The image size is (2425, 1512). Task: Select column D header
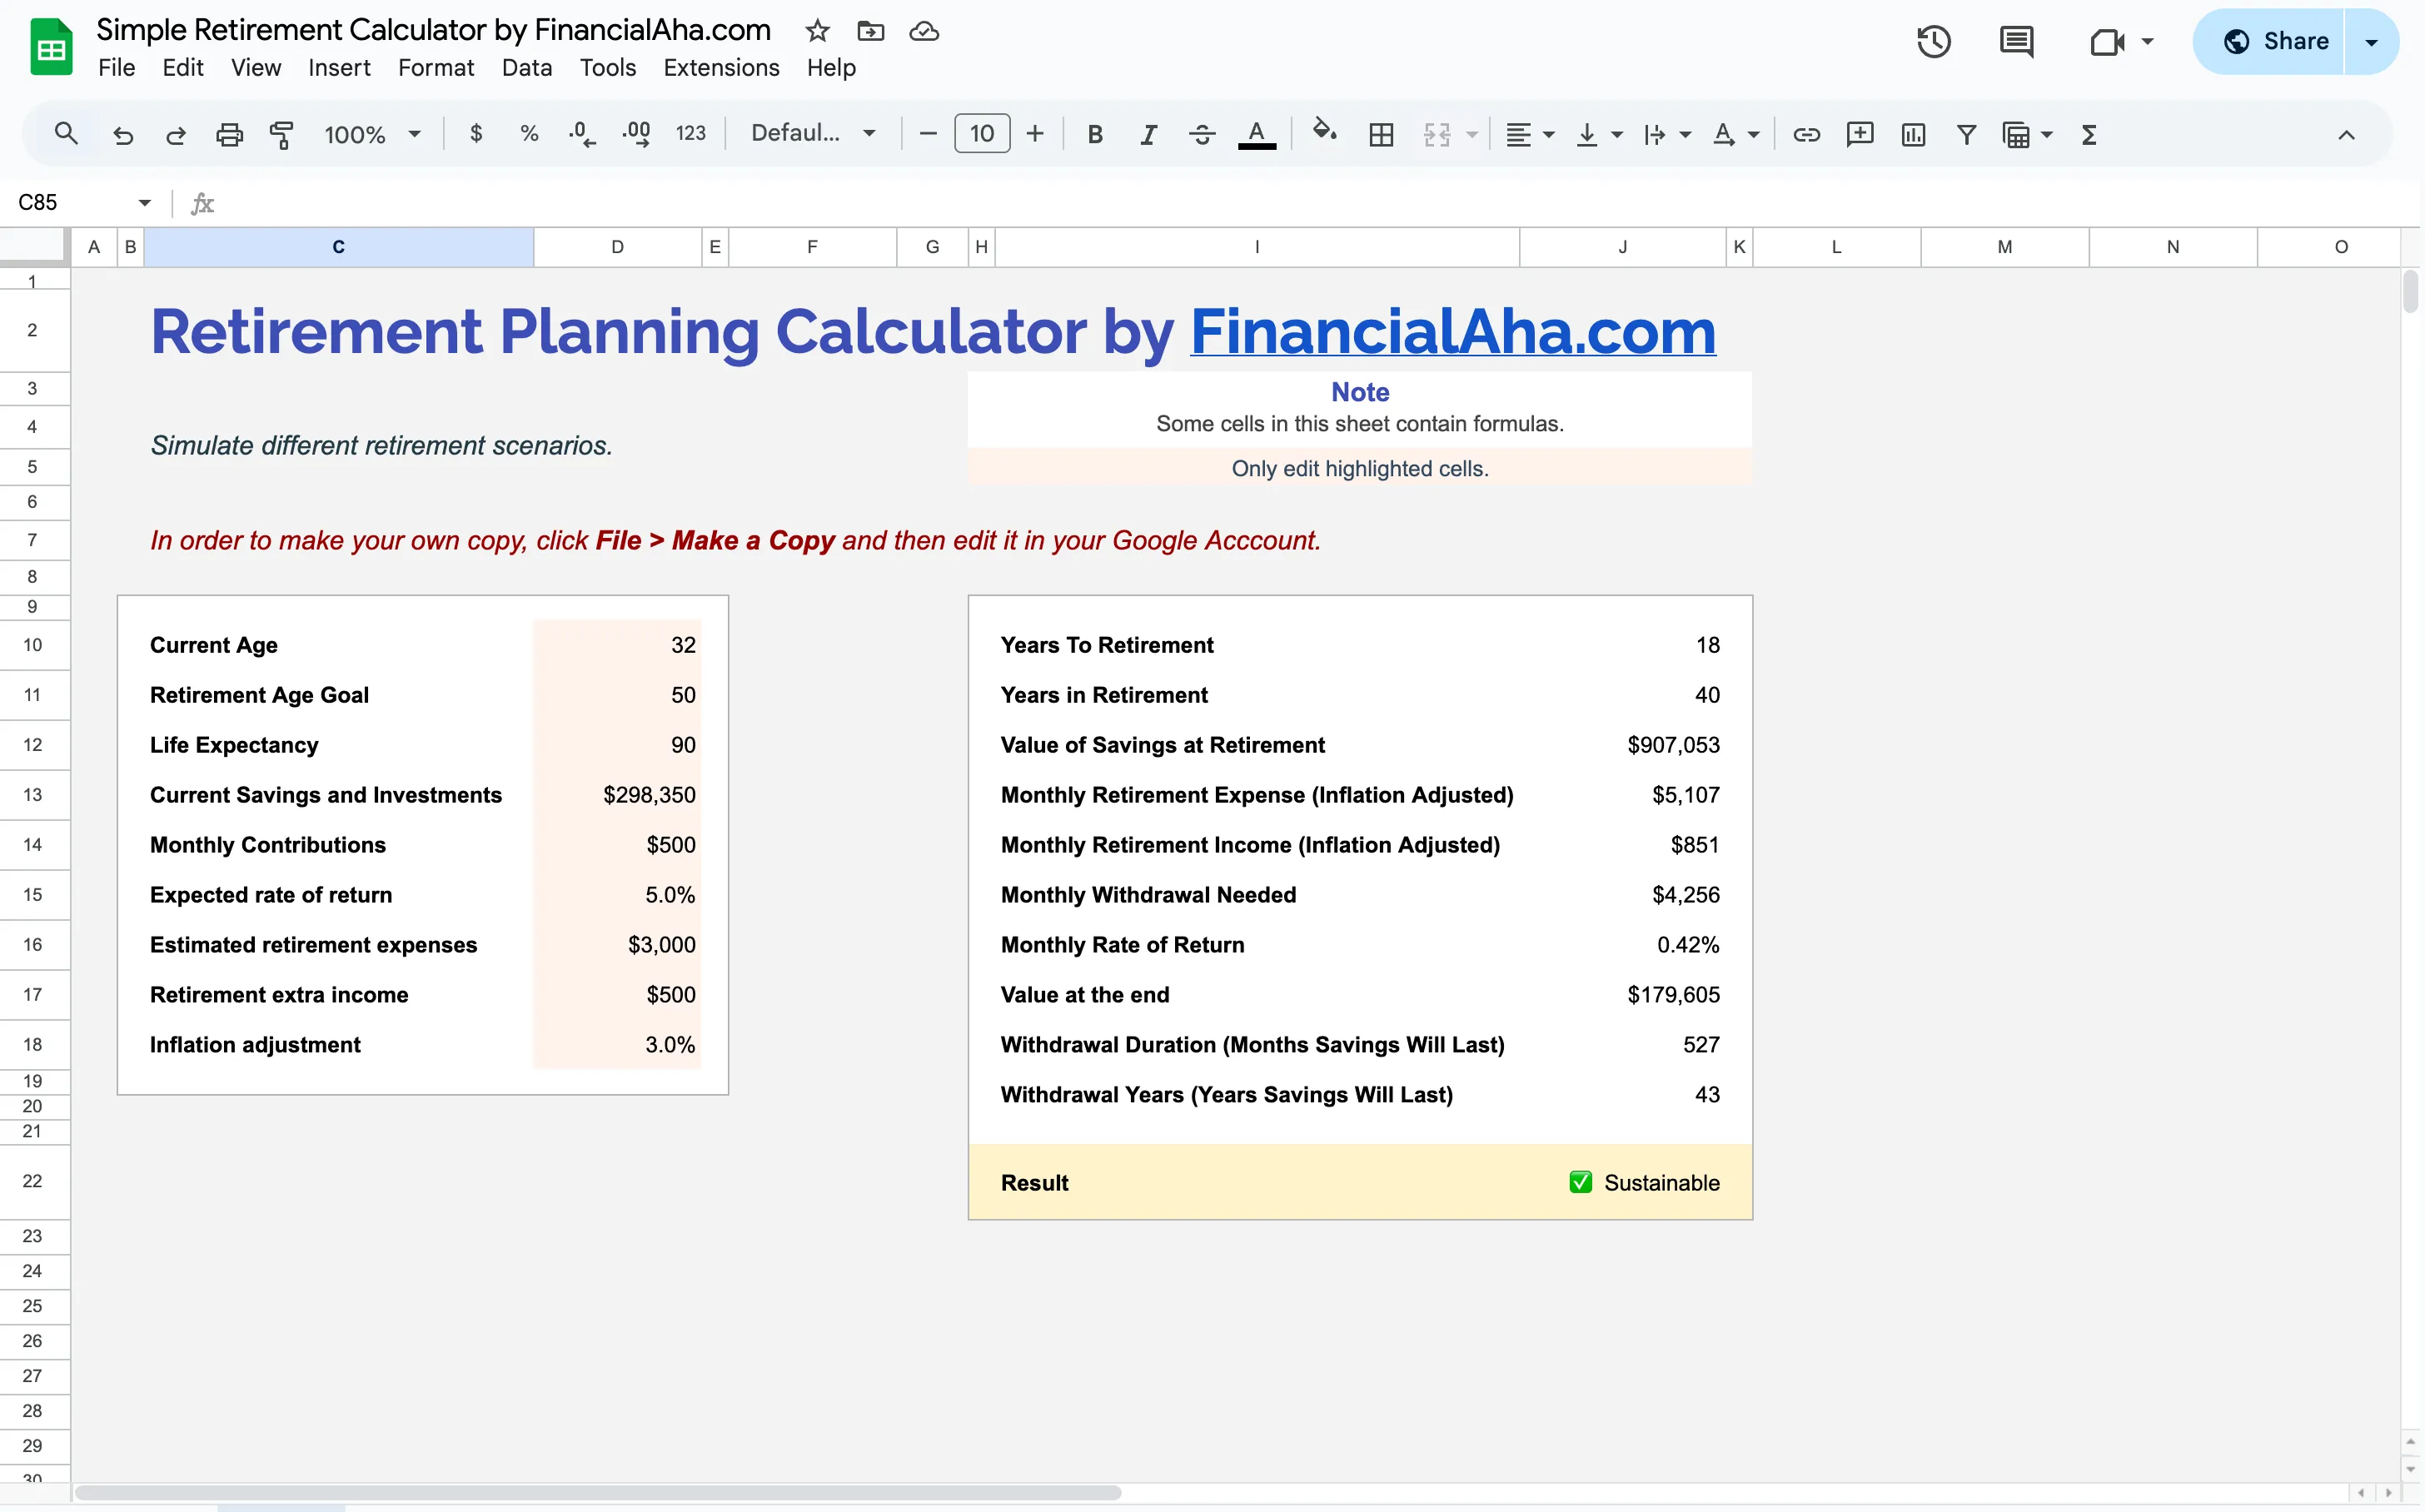pos(617,247)
